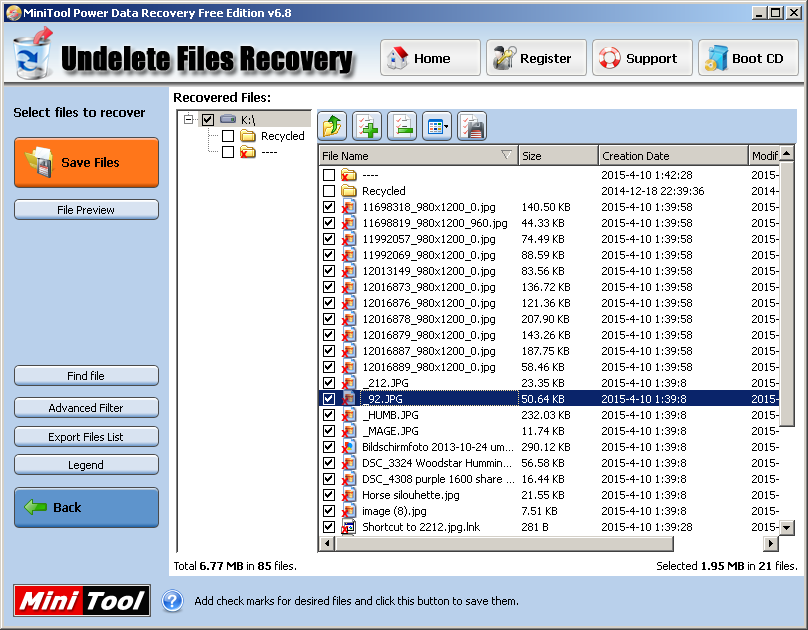The height and width of the screenshot is (630, 808).
Task: Sort by Modif column header
Action: (x=764, y=156)
